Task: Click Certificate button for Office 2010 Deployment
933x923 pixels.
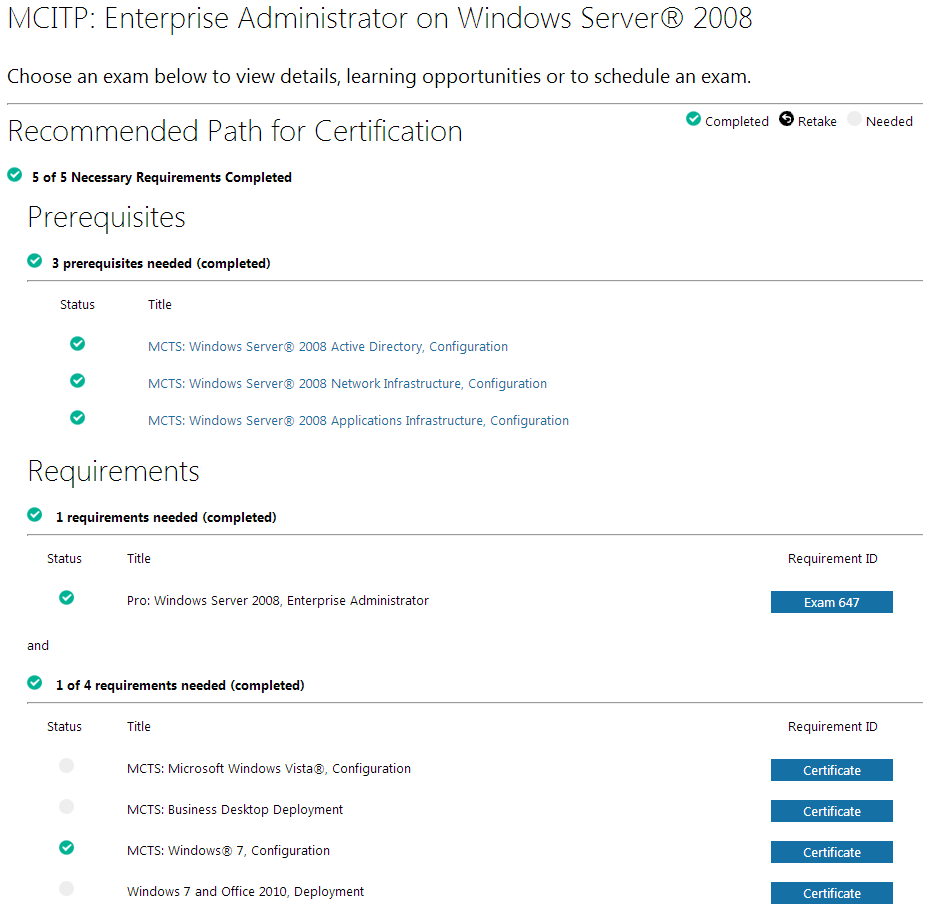Action: pyautogui.click(x=832, y=893)
